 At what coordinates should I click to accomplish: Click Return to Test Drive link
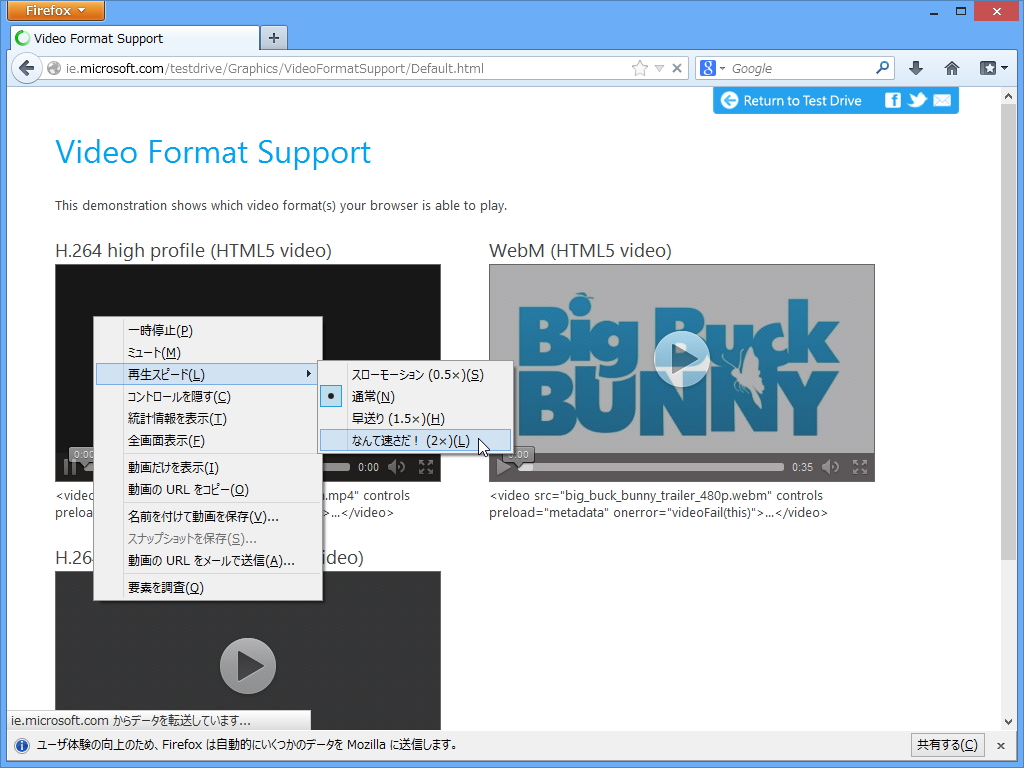pyautogui.click(x=791, y=101)
